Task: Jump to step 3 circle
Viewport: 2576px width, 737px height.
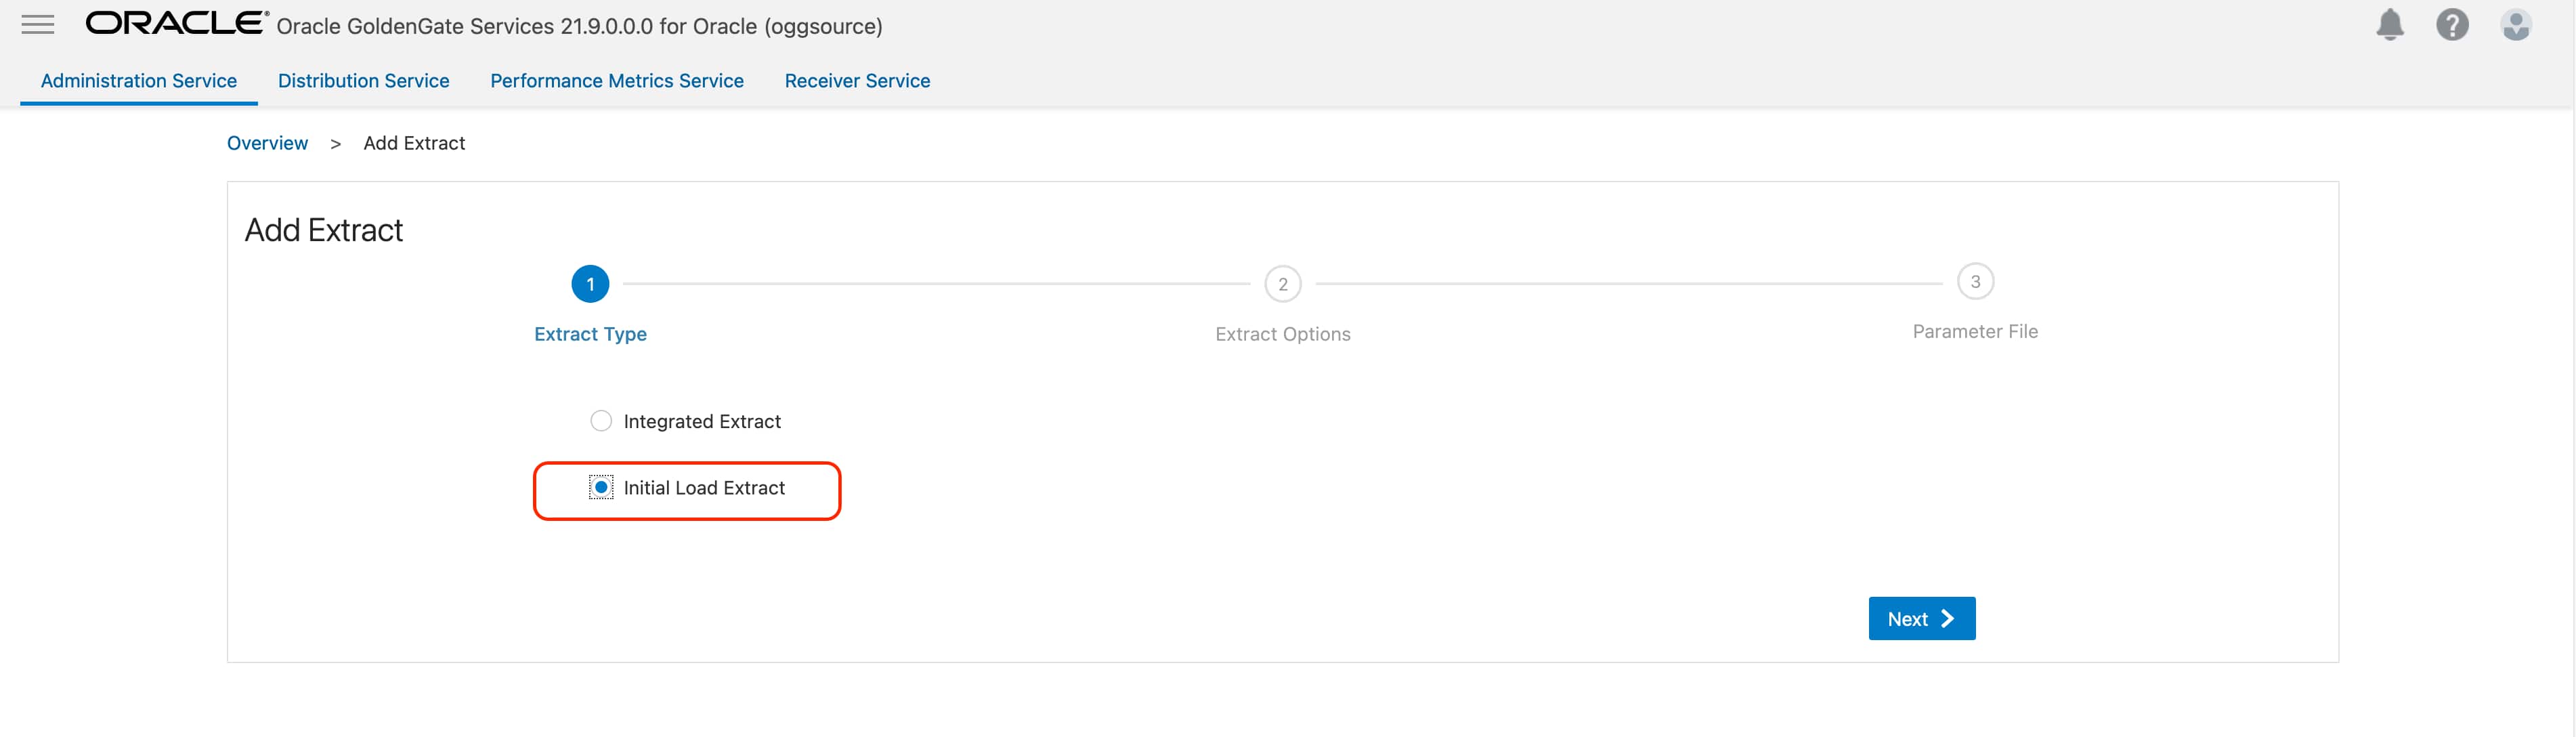Action: click(x=1974, y=282)
